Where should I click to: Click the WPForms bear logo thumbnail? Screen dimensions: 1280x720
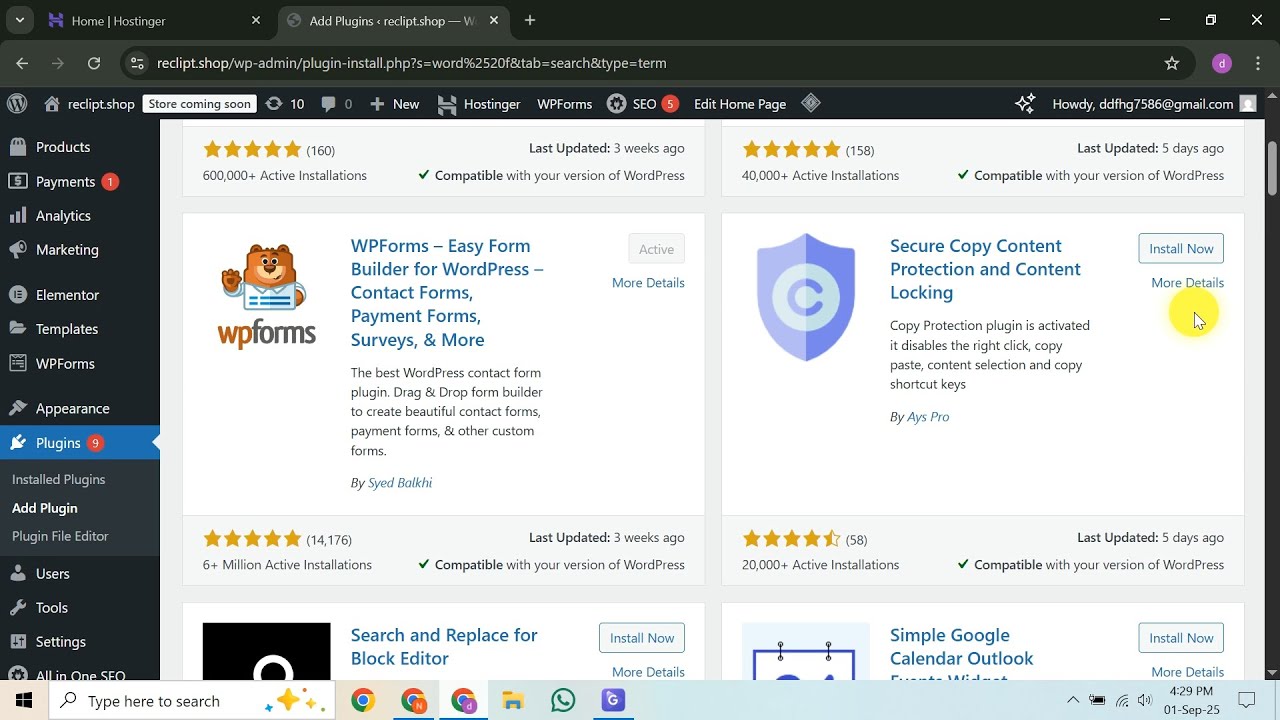click(x=267, y=297)
